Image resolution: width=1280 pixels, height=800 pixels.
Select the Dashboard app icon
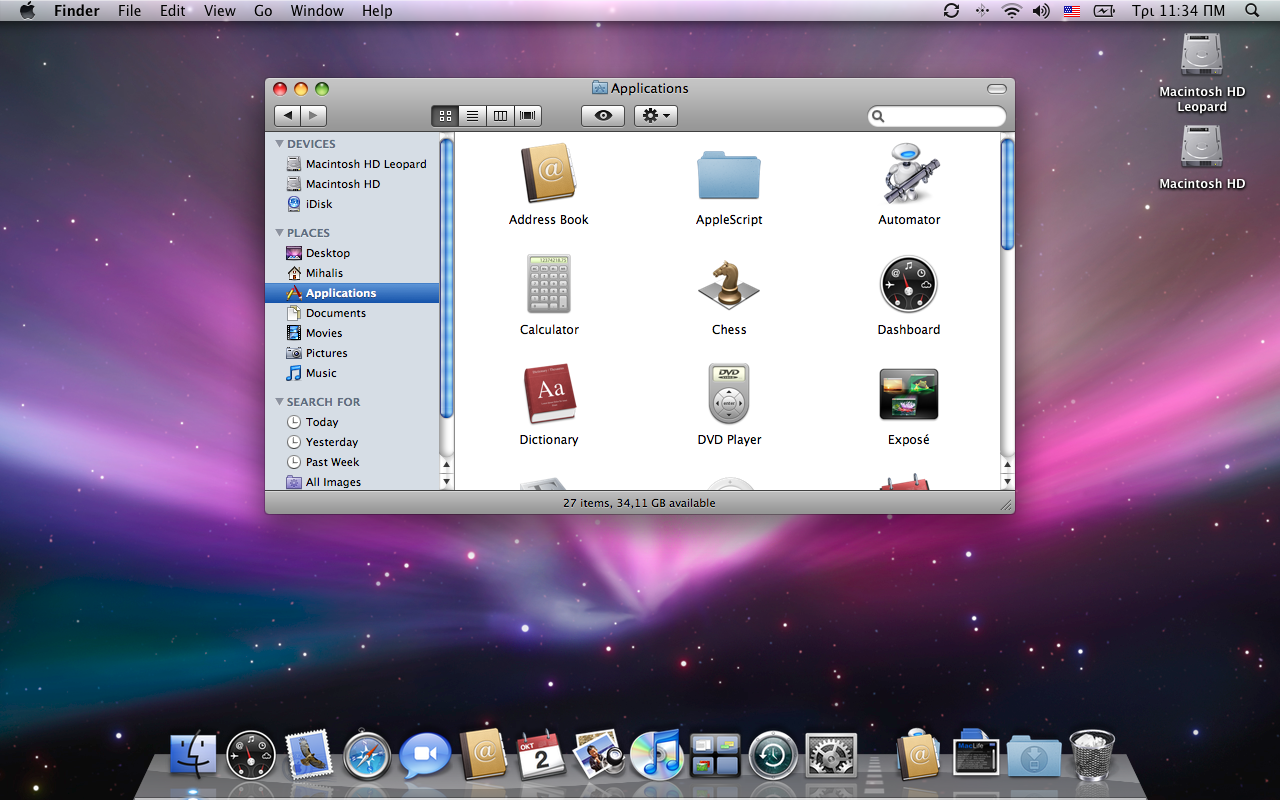click(909, 284)
